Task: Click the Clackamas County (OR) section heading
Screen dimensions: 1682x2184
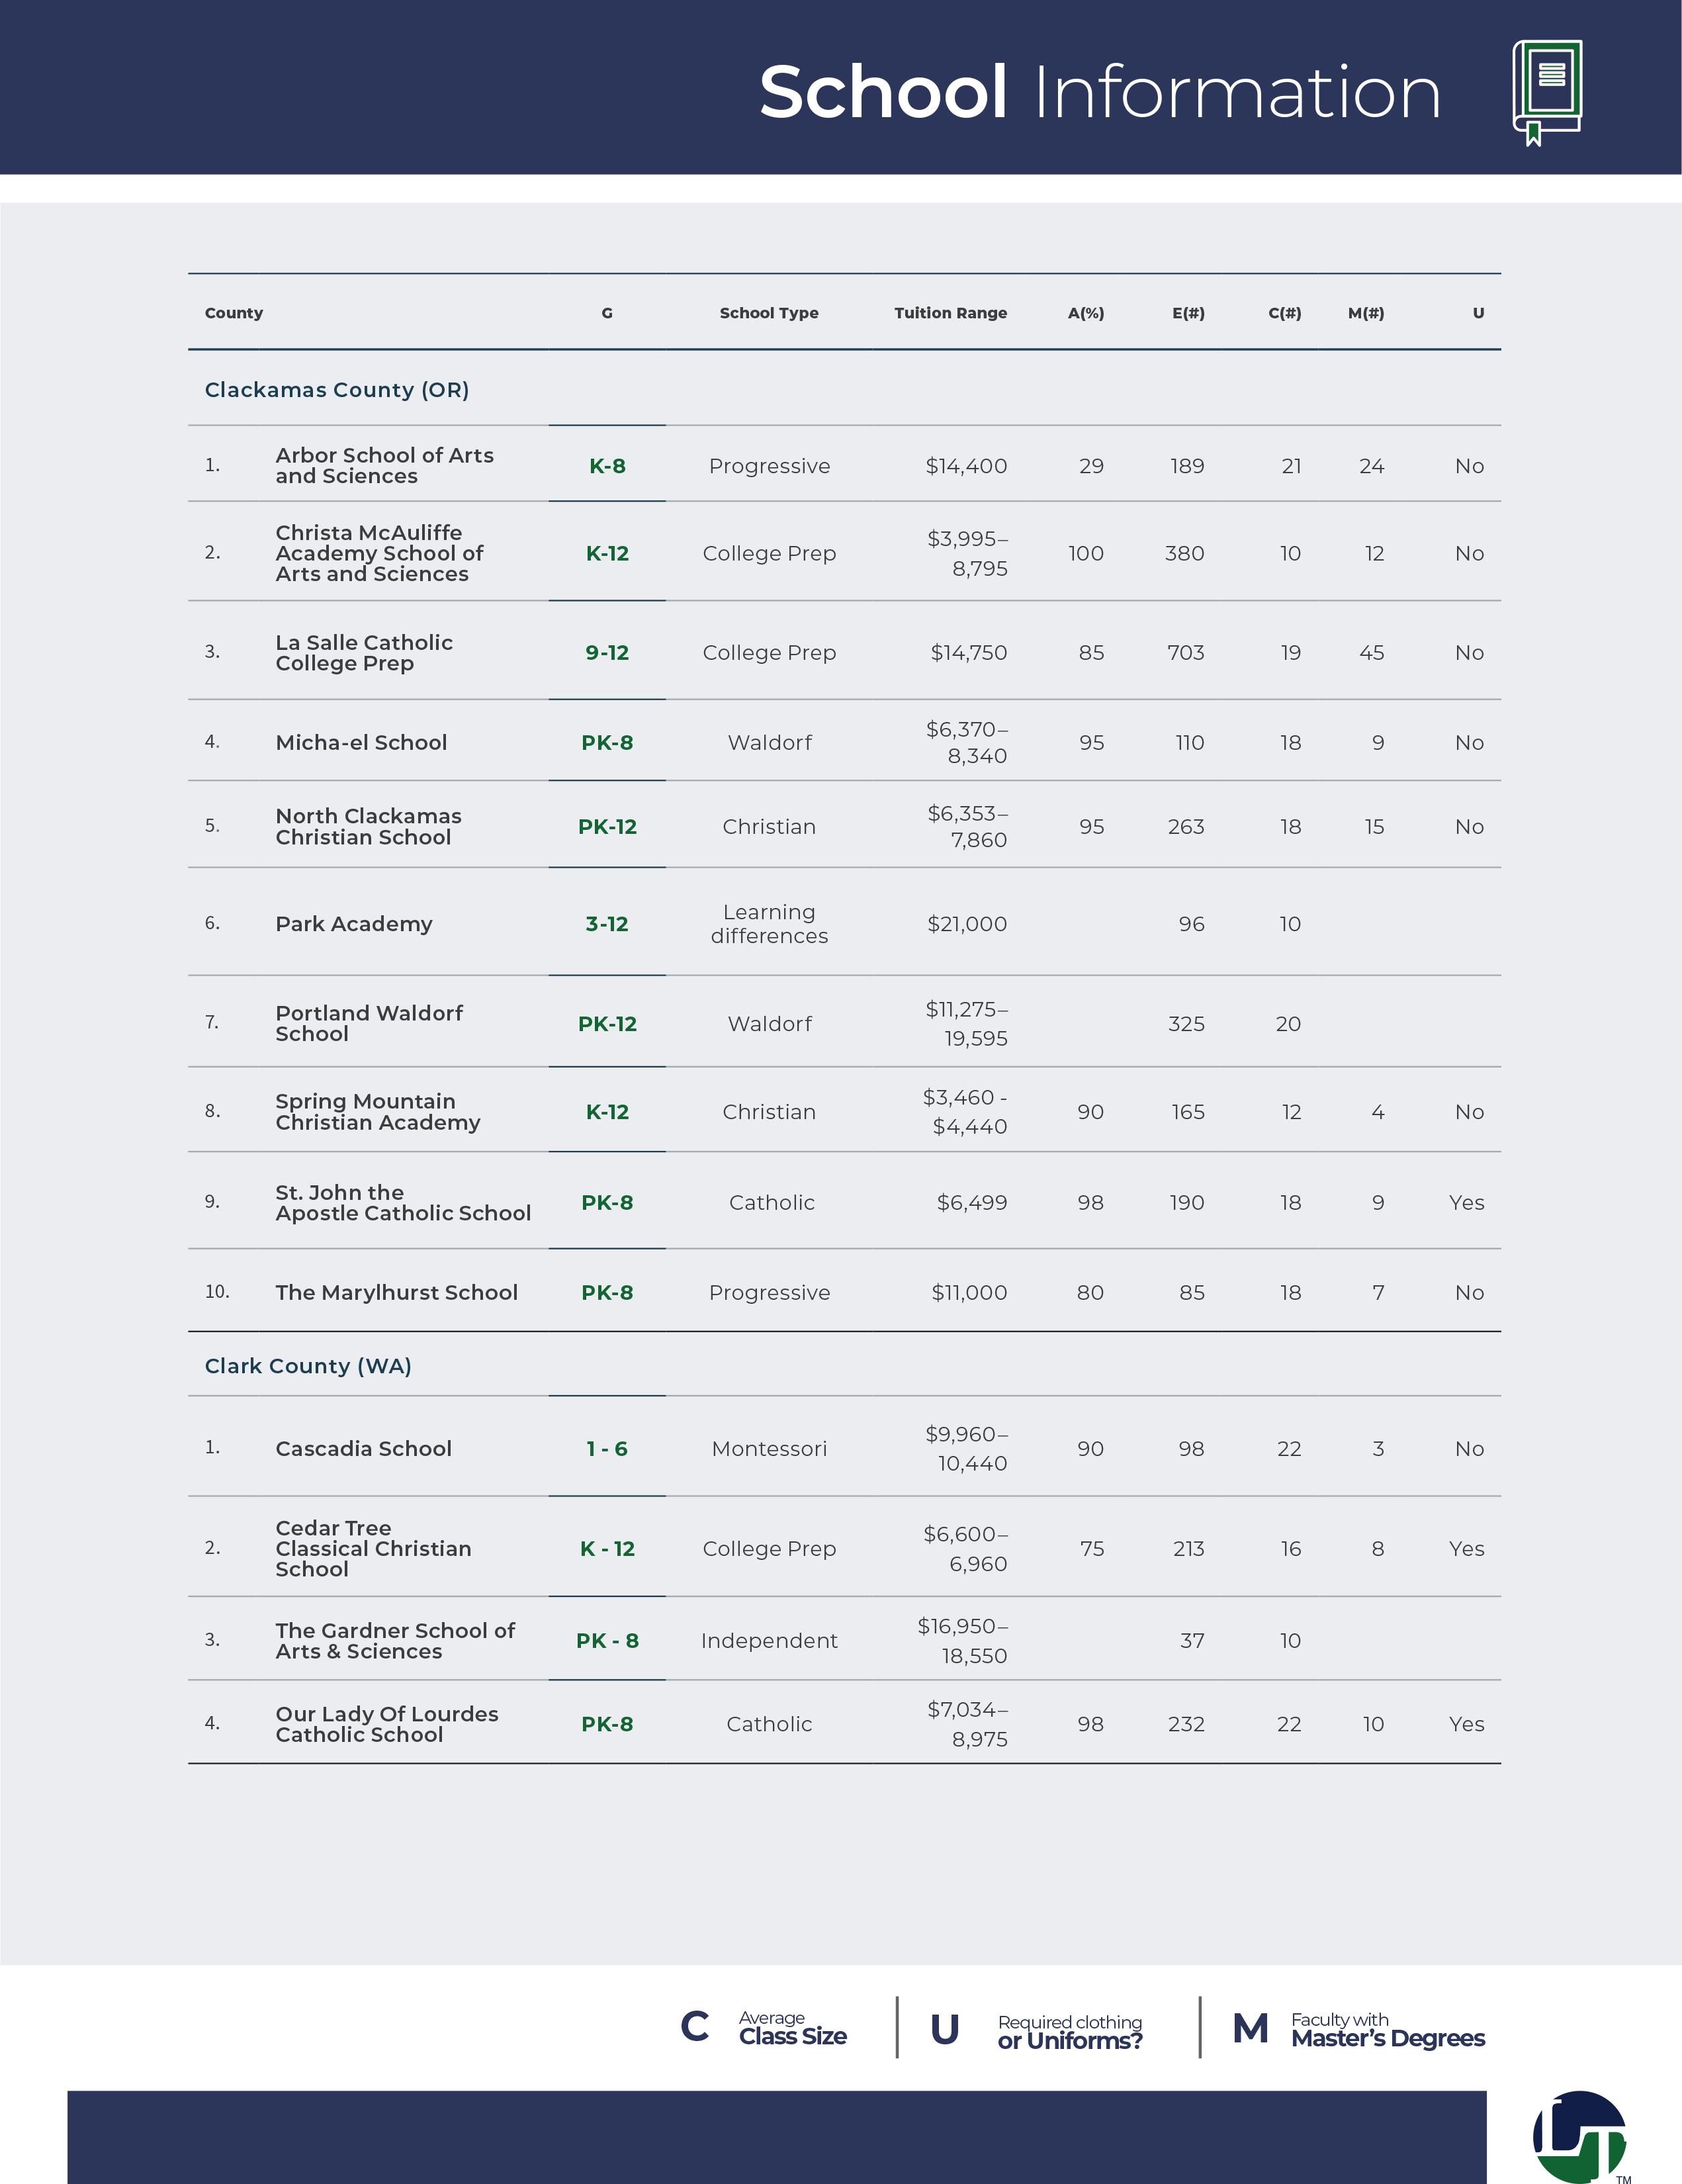Action: [x=337, y=390]
